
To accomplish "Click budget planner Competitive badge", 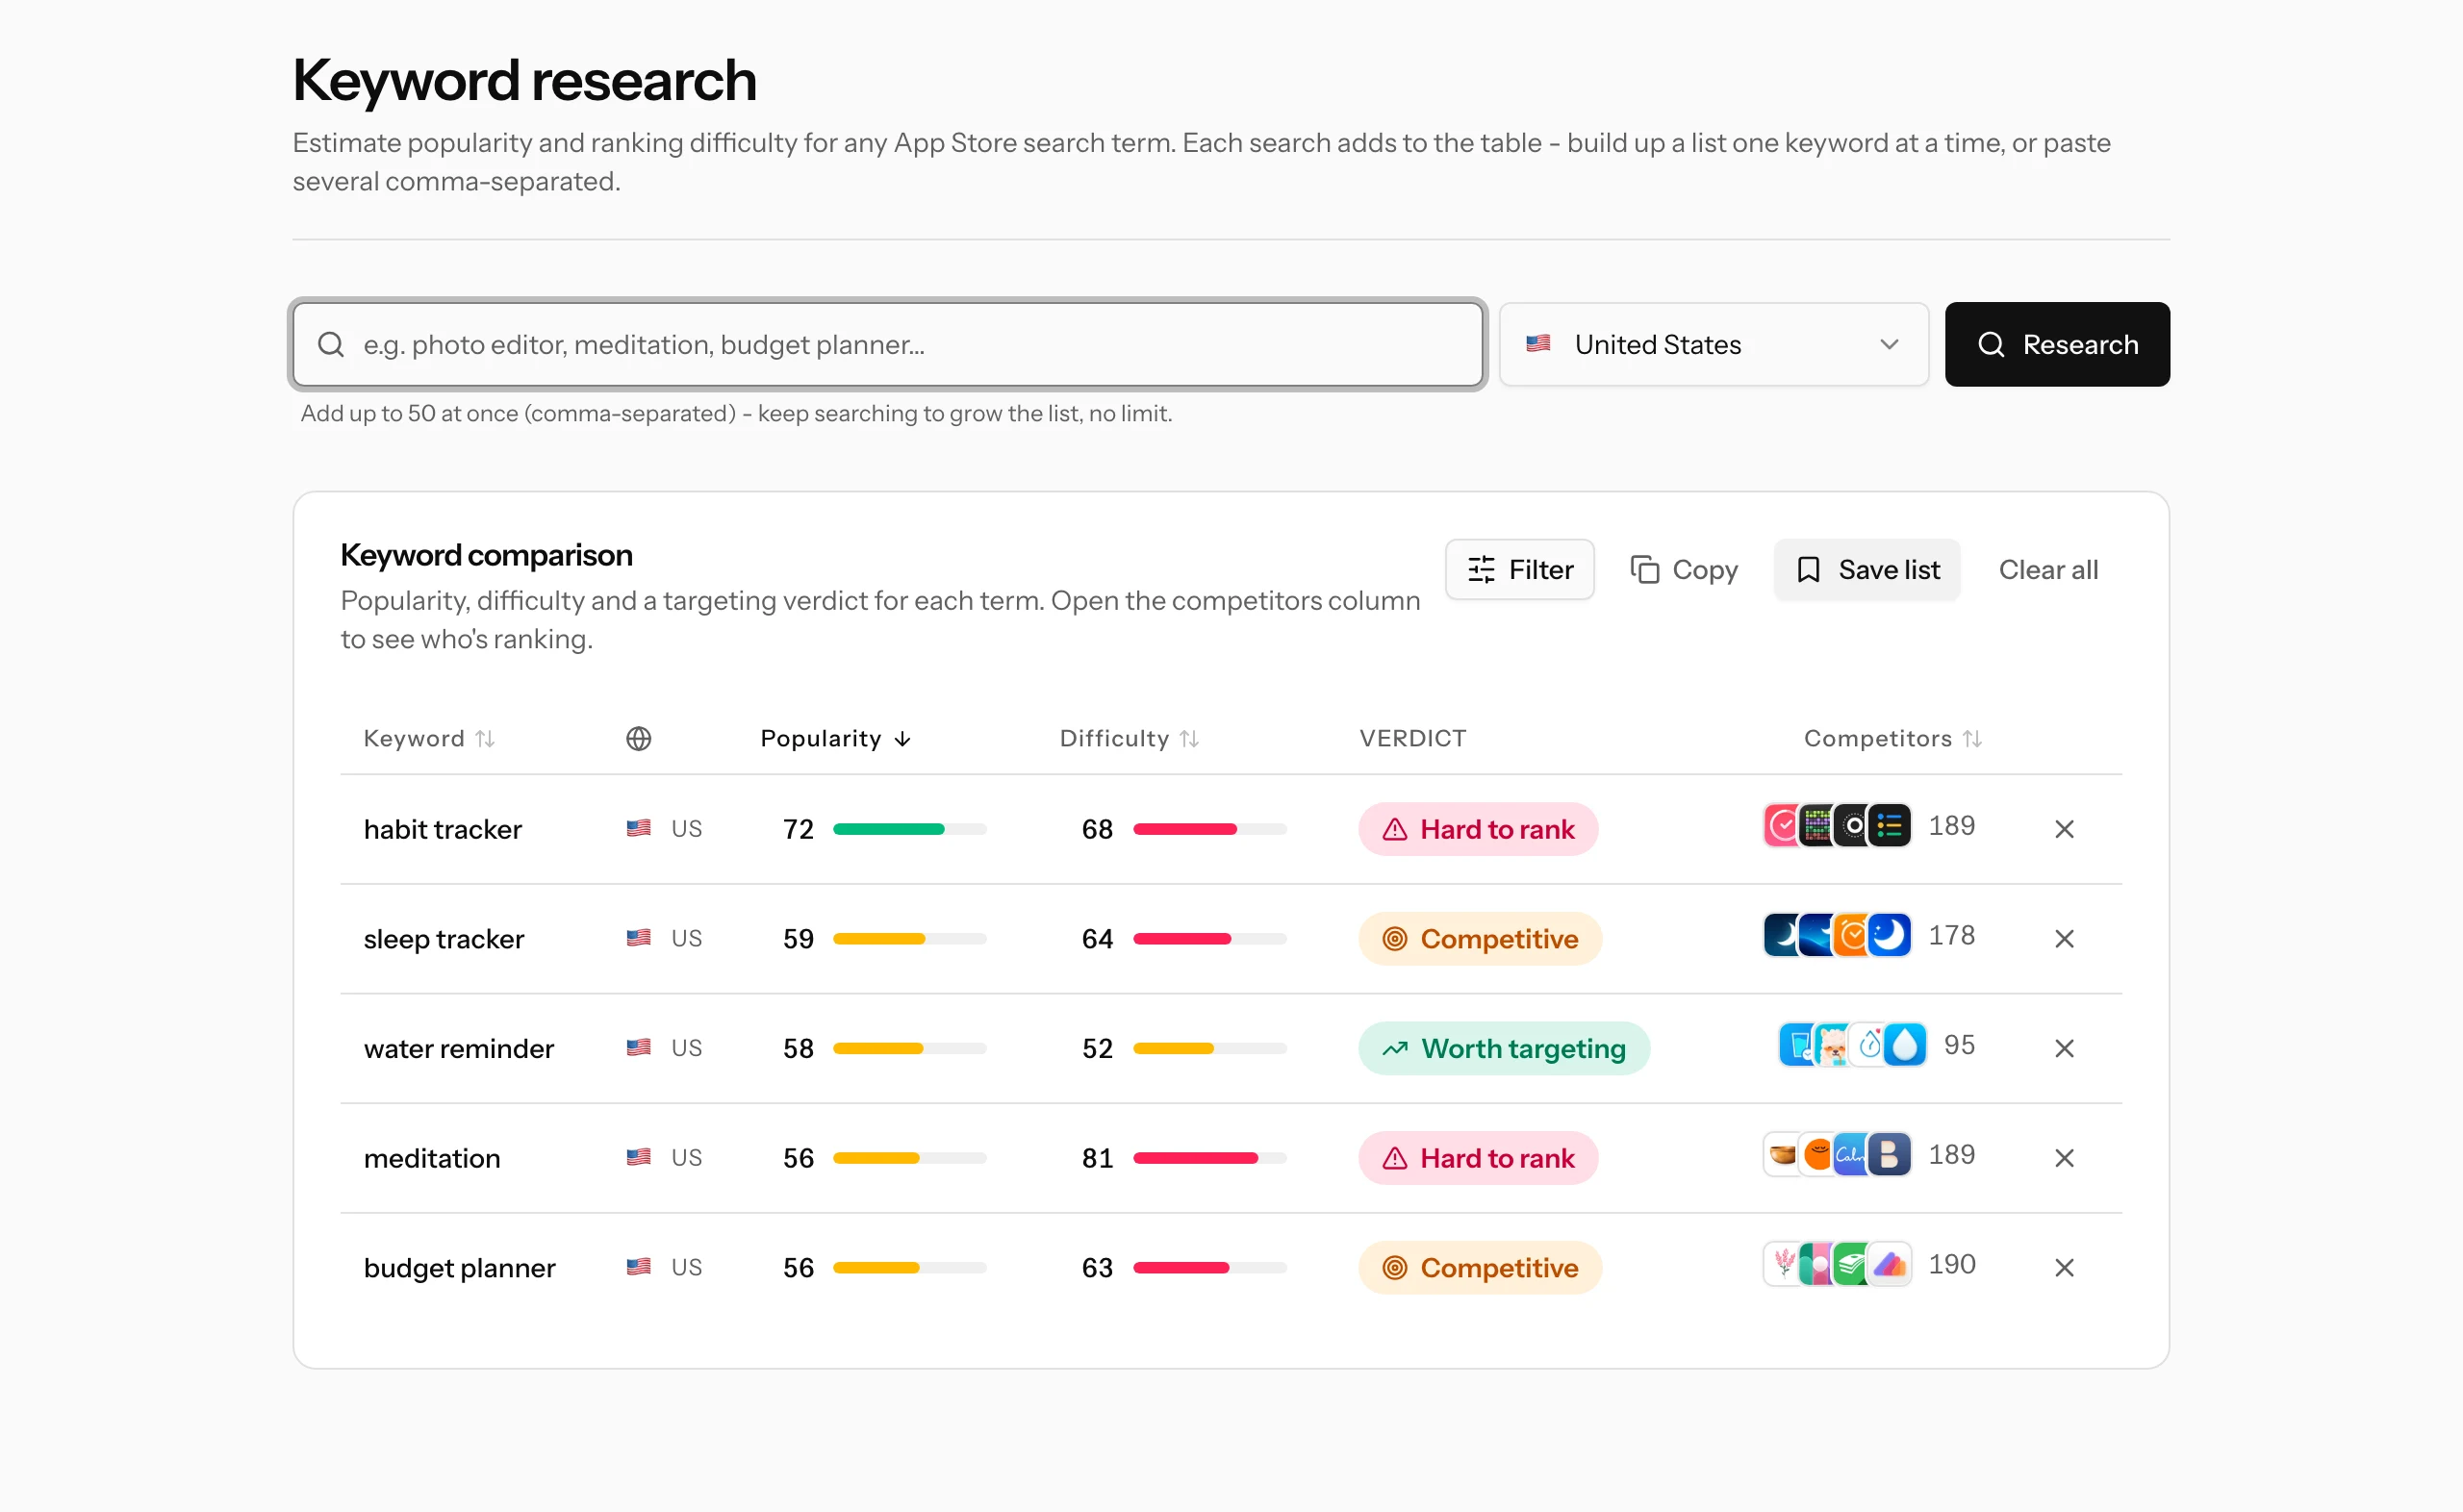I will 1479,1268.
